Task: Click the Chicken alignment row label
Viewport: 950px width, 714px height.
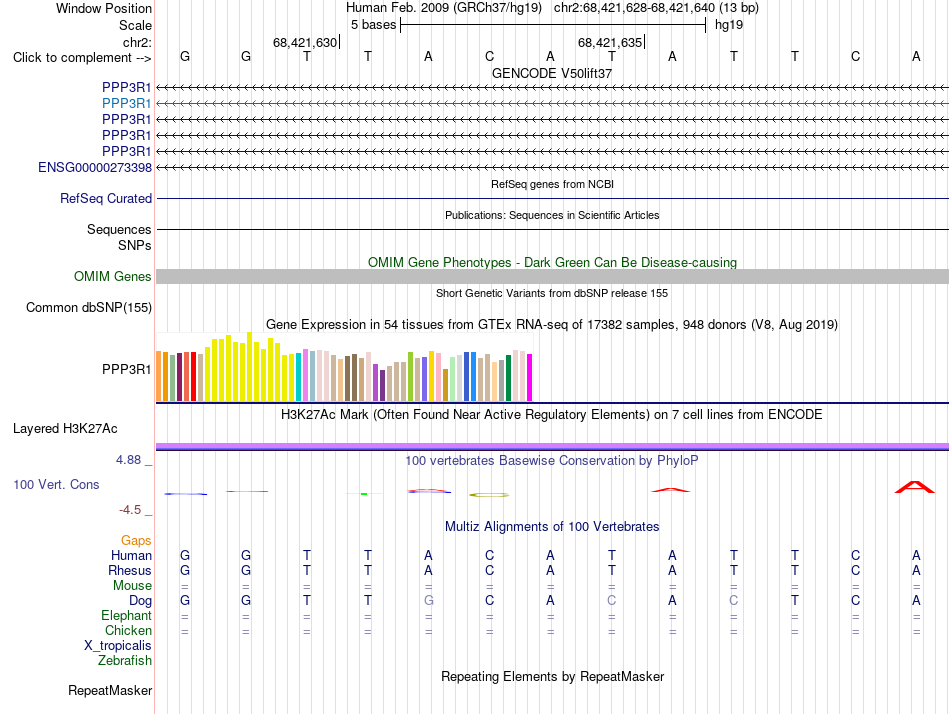Action: click(x=128, y=631)
